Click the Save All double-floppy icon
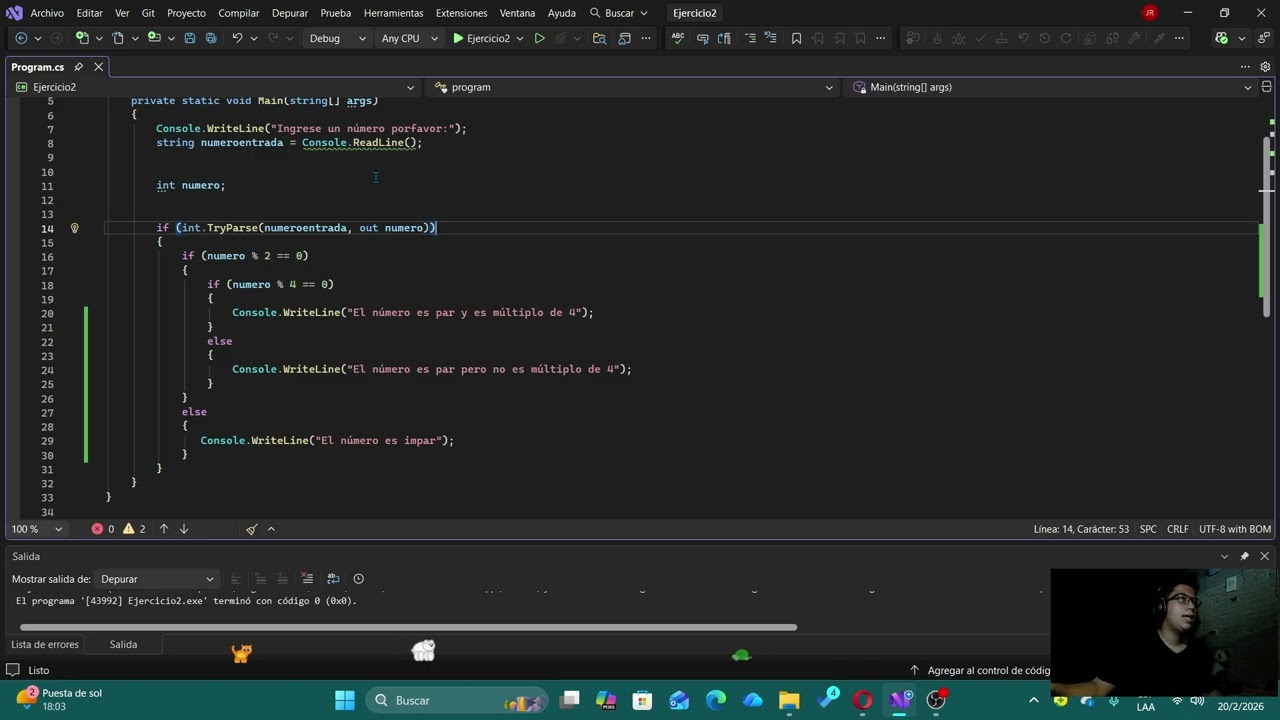The height and width of the screenshot is (720, 1280). (x=211, y=38)
